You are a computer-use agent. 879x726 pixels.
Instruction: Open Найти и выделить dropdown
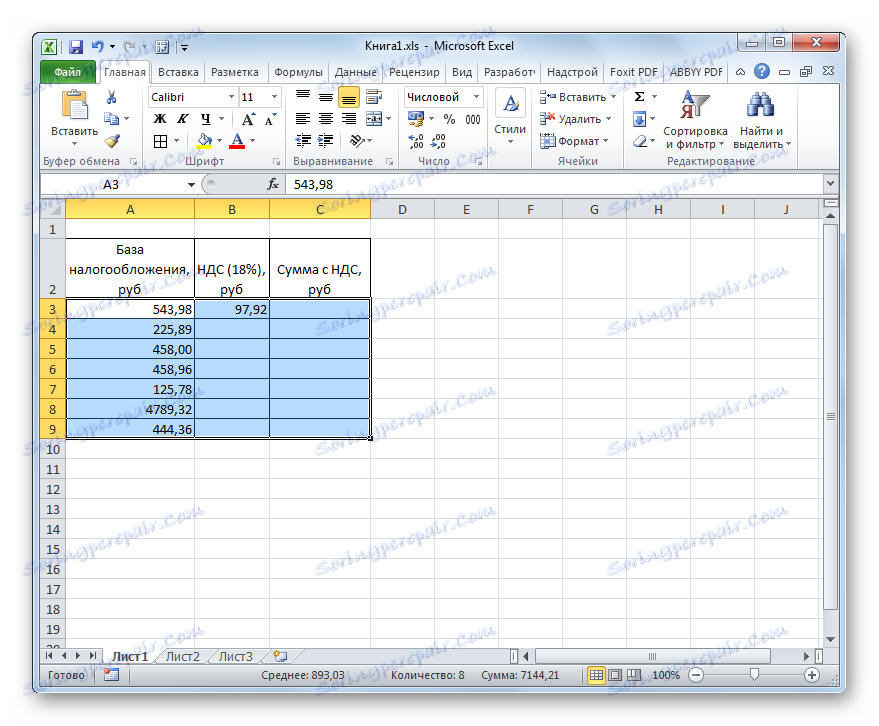761,119
